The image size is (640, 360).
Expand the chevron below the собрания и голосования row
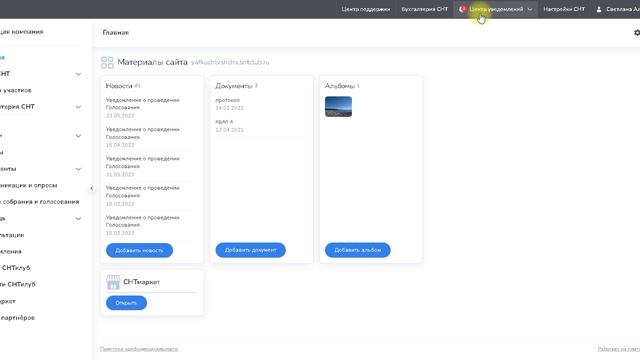click(x=78, y=219)
